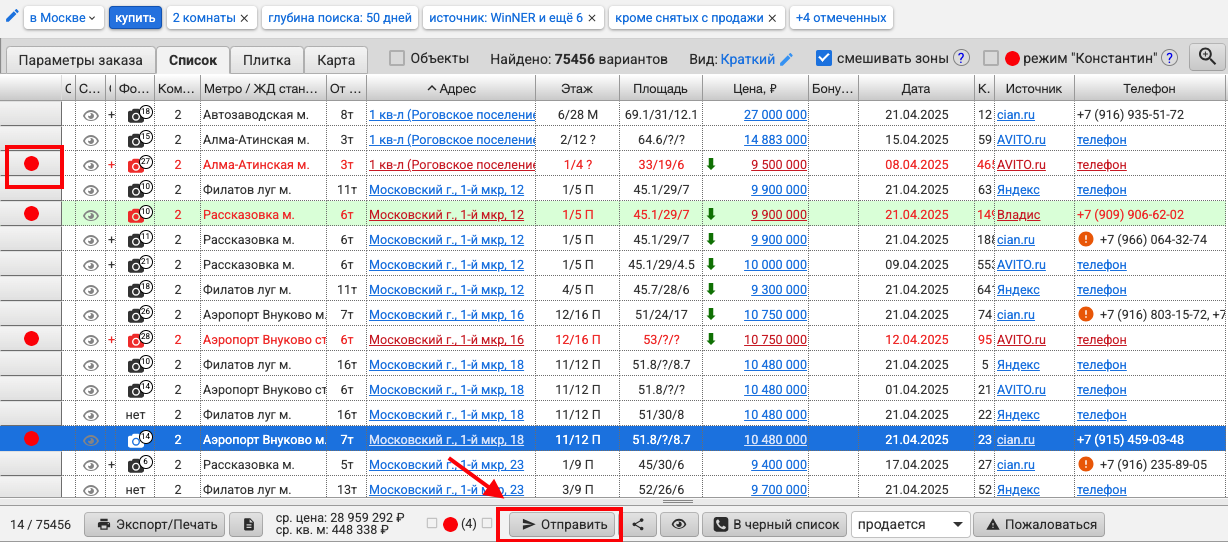Click 'Источник' column header
This screenshot has width=1228, height=542.
tap(1033, 88)
